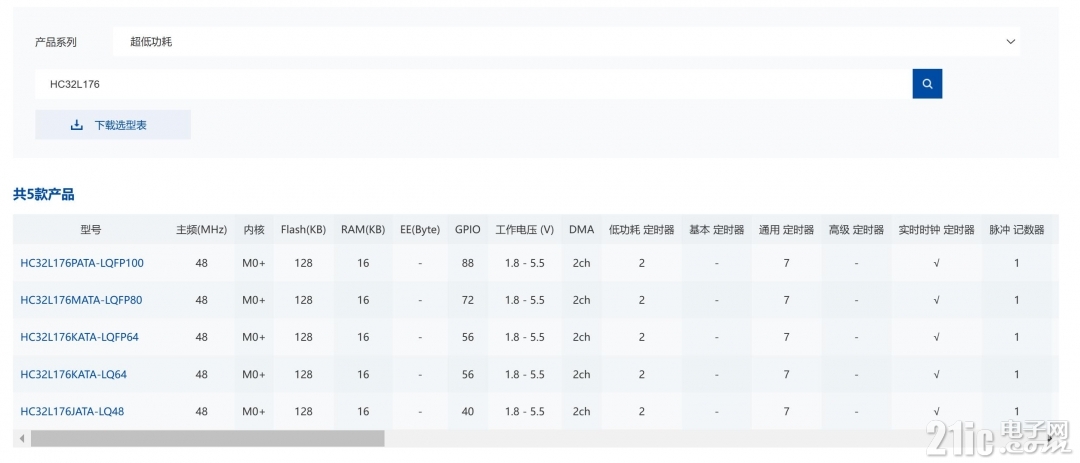
Task: Open the HC32L176PATA-LQFP100 product link
Action: [82, 263]
